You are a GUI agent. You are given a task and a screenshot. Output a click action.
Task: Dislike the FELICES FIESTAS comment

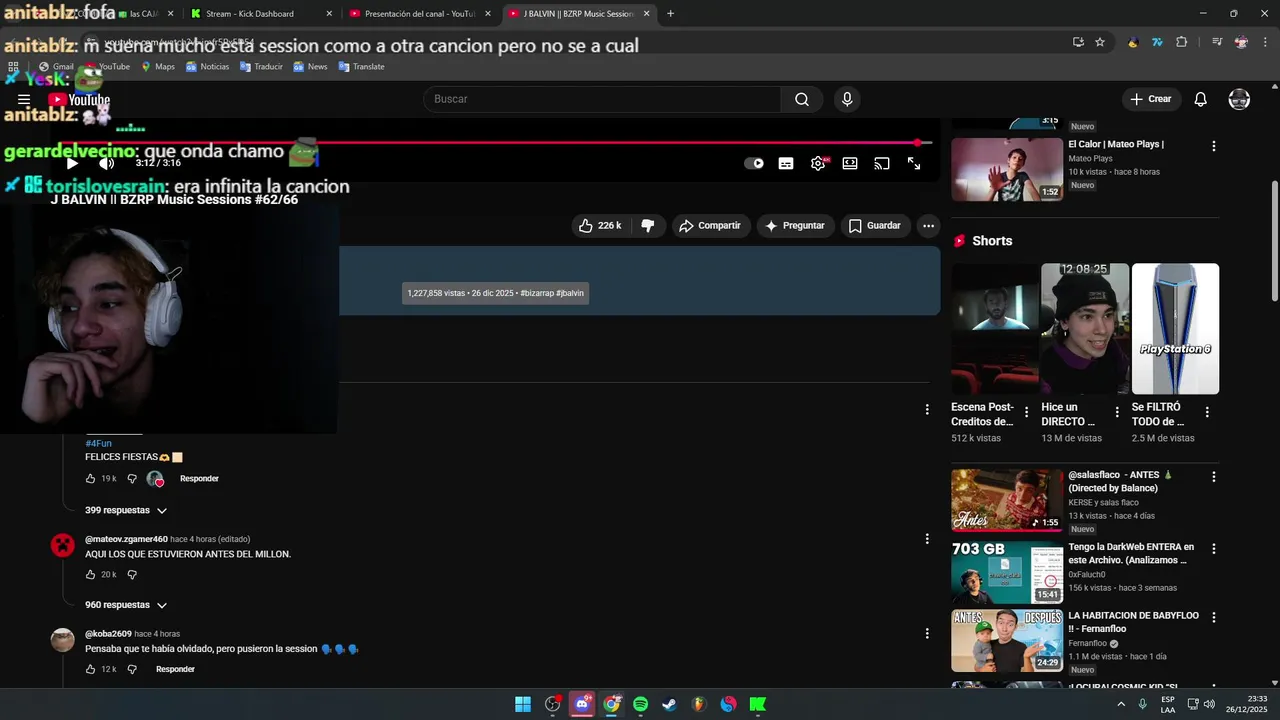tap(131, 479)
